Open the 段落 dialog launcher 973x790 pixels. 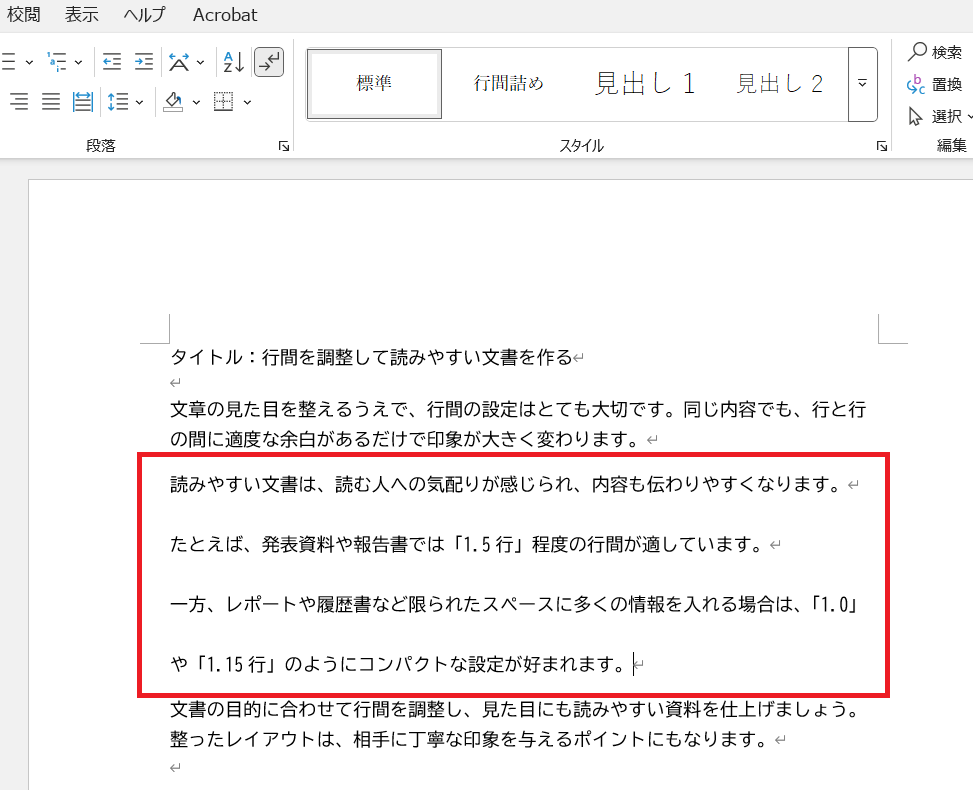coord(284,146)
